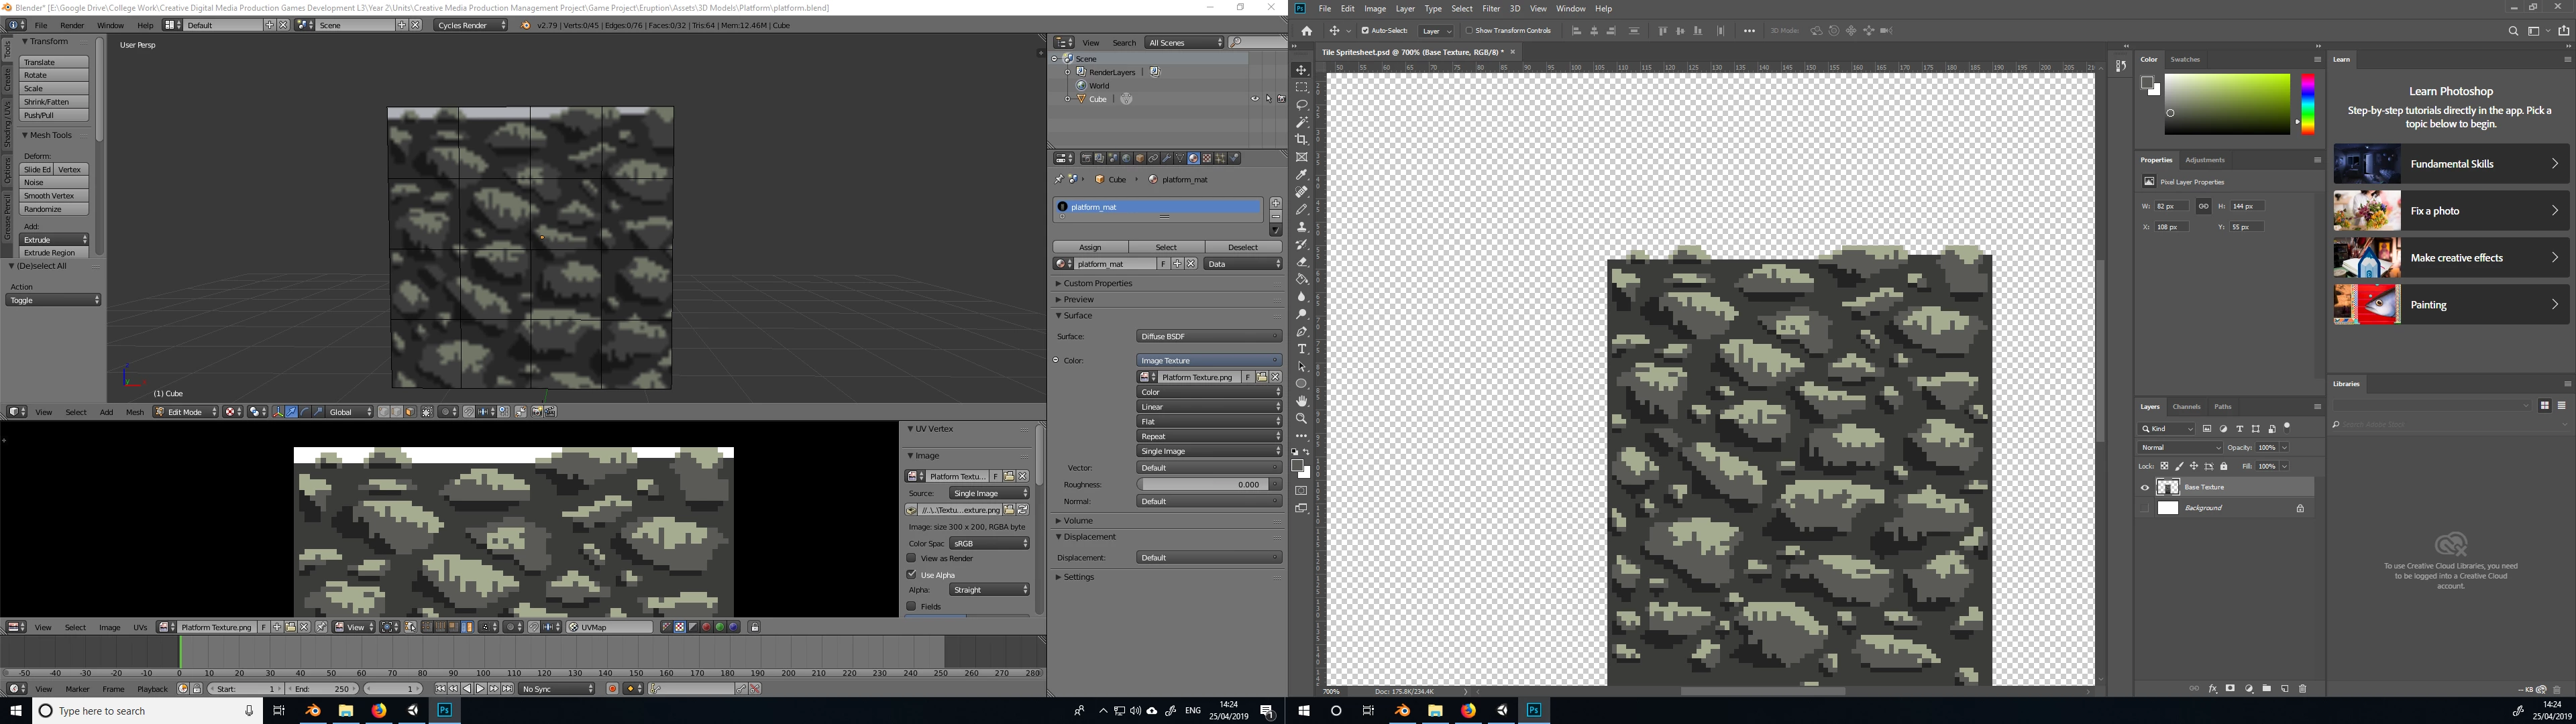2576x724 pixels.
Task: Disable the Use Alpha checkbox
Action: (911, 574)
